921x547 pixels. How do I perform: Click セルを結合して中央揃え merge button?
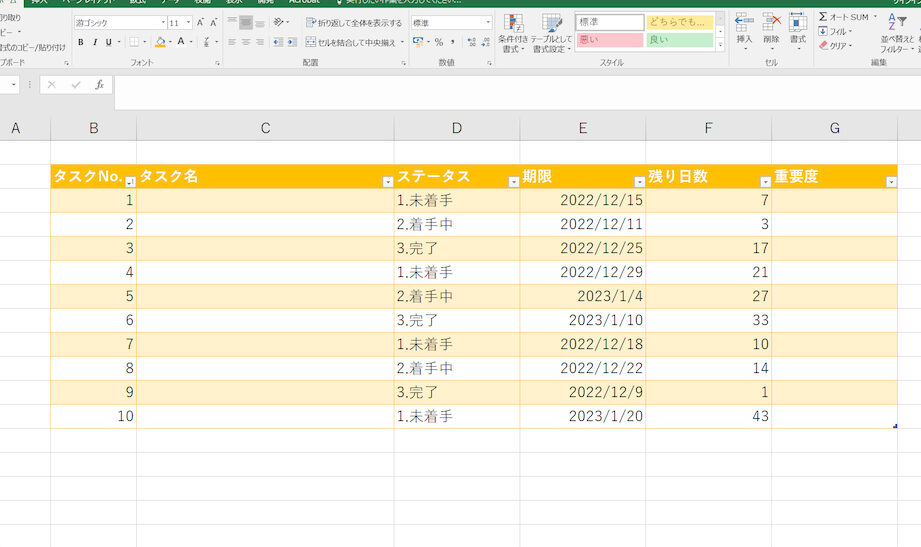(351, 42)
